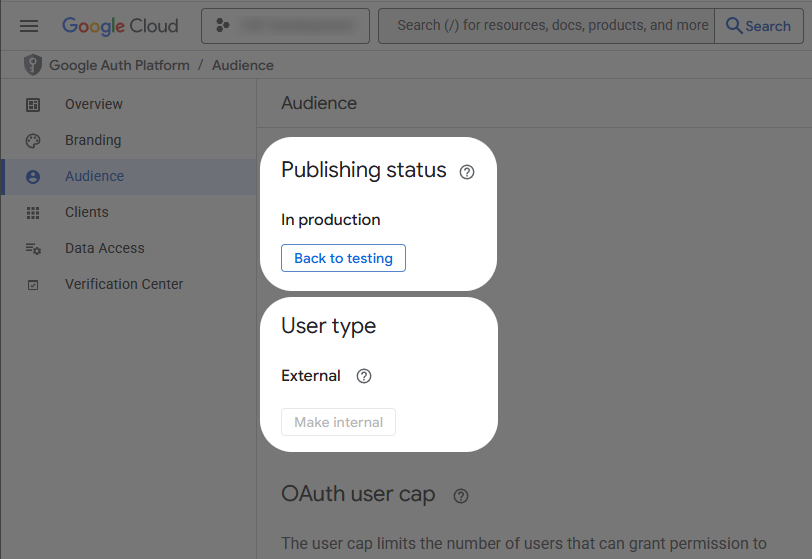Click the Audience page heading
This screenshot has width=812, height=559.
pyautogui.click(x=319, y=103)
